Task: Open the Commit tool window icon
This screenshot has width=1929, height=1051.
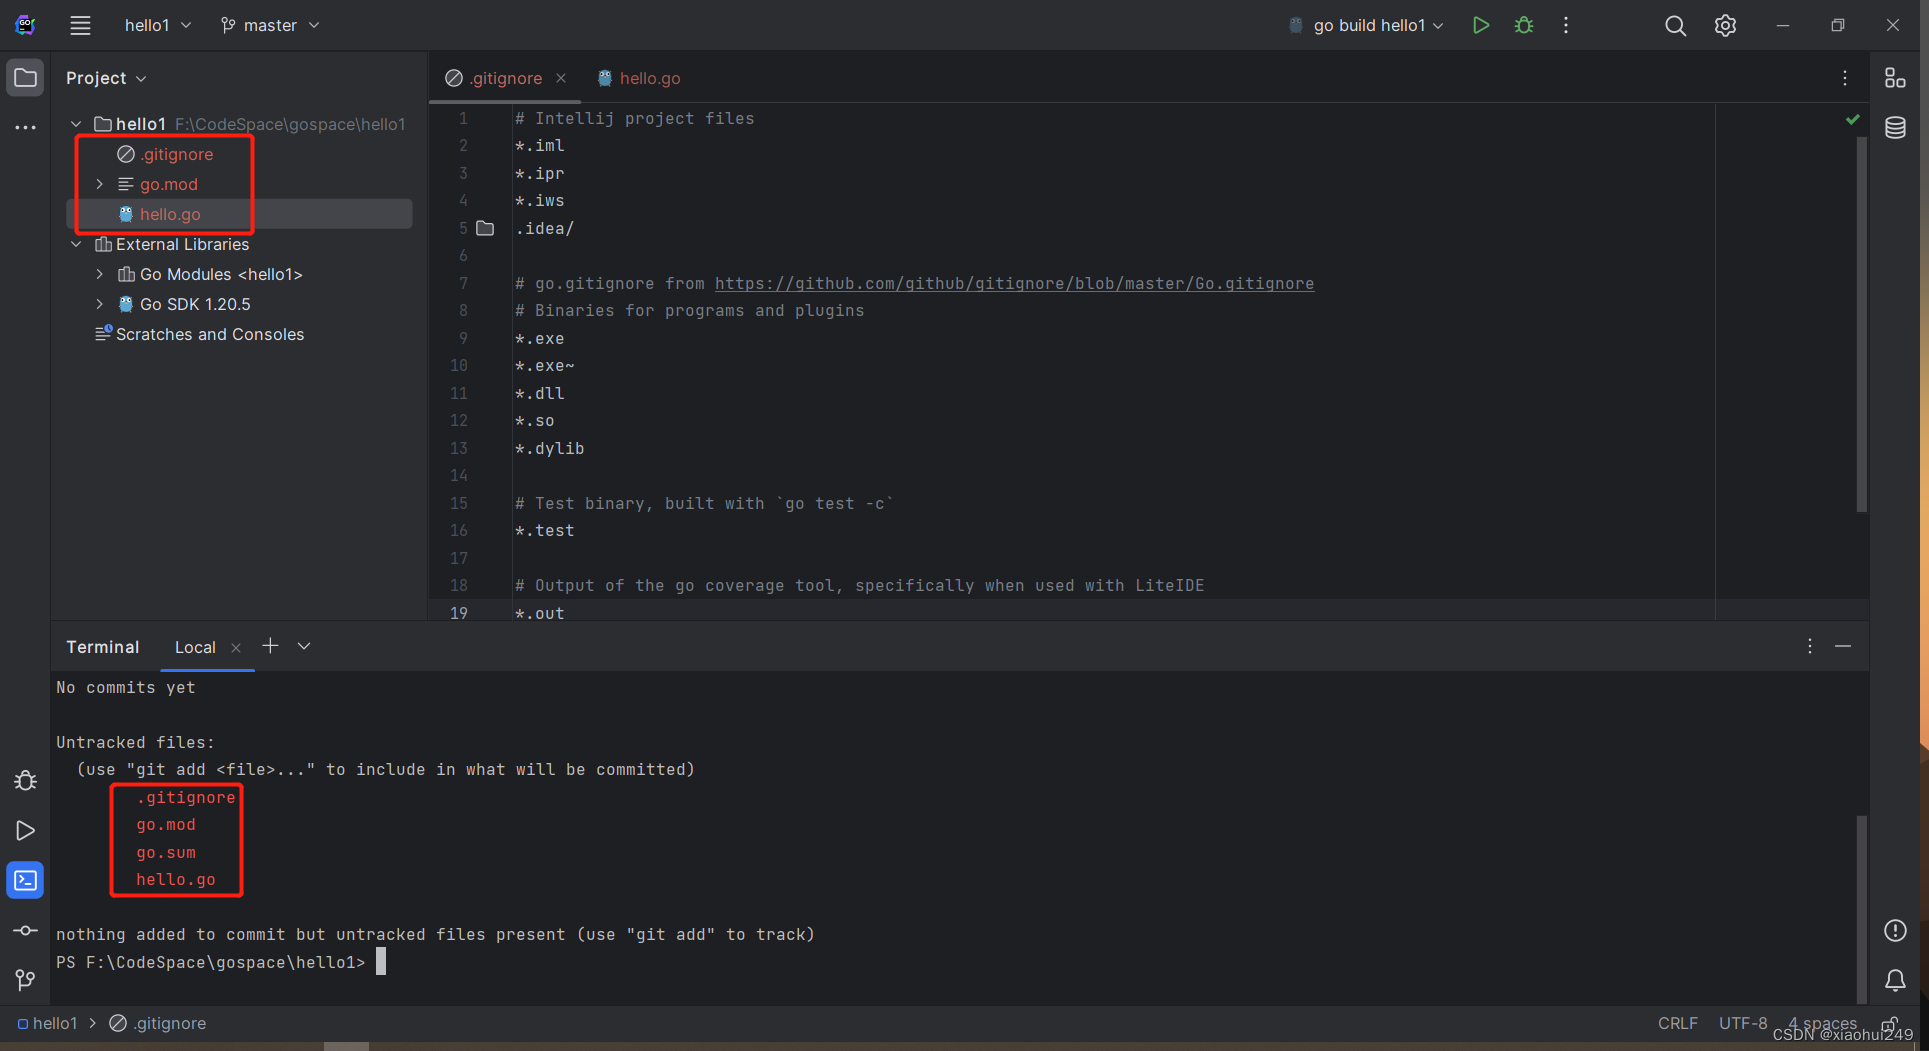Action: coord(25,930)
